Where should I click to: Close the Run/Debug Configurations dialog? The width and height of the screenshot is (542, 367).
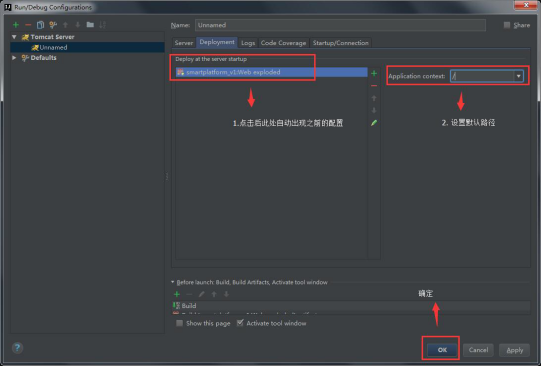coord(526,5)
